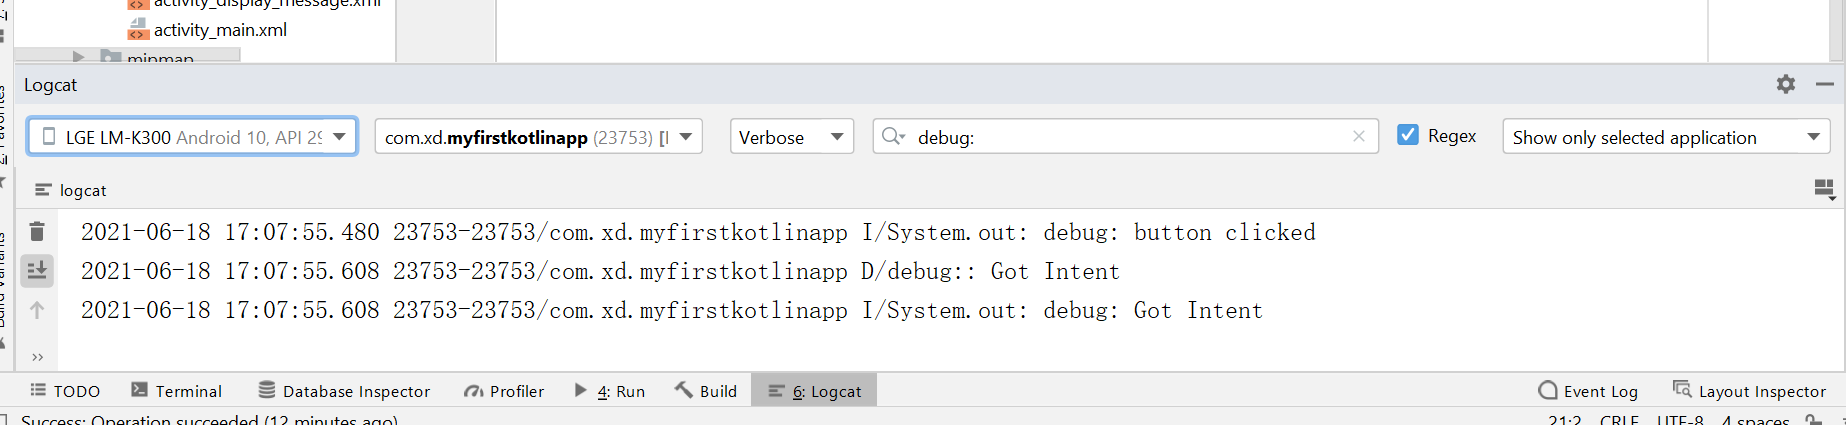This screenshot has height=425, width=1846.
Task: Open the Layout Inspector
Action: click(1749, 391)
